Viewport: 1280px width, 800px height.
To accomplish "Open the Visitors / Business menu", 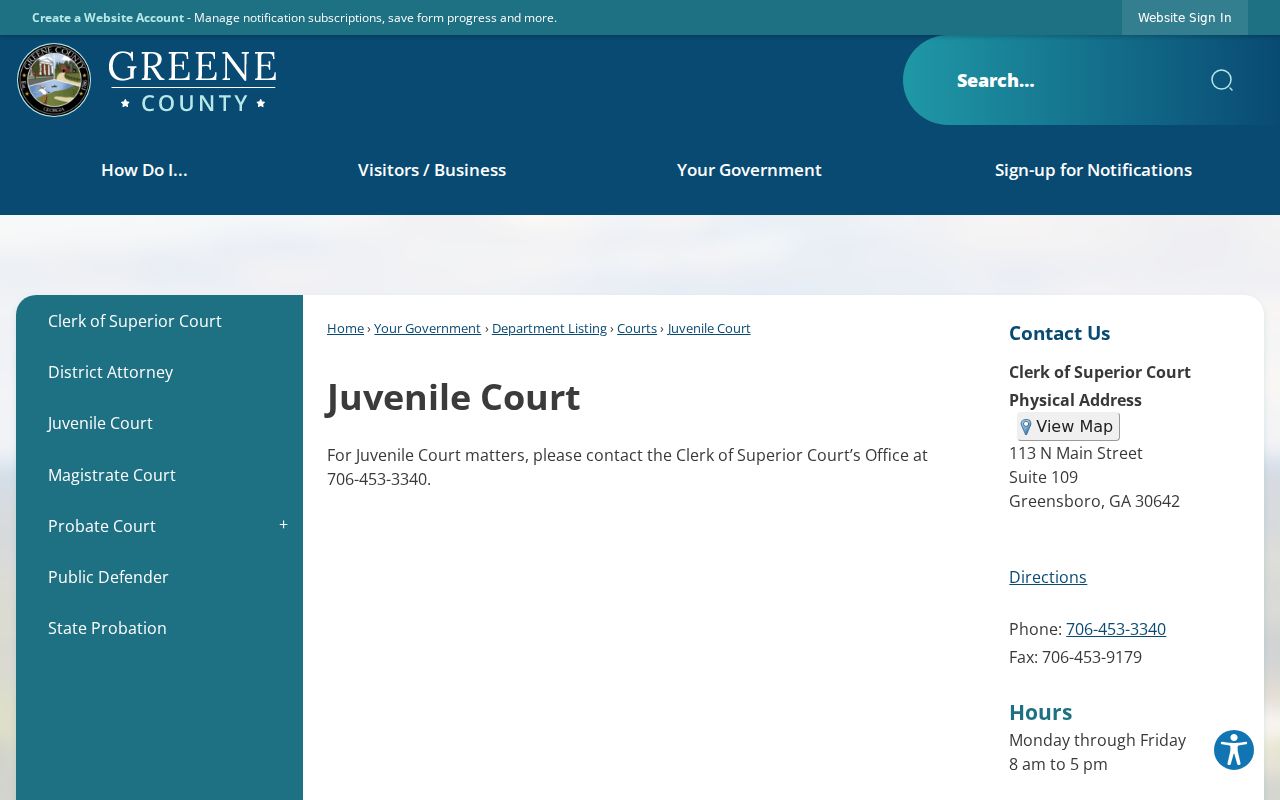I will (x=432, y=170).
